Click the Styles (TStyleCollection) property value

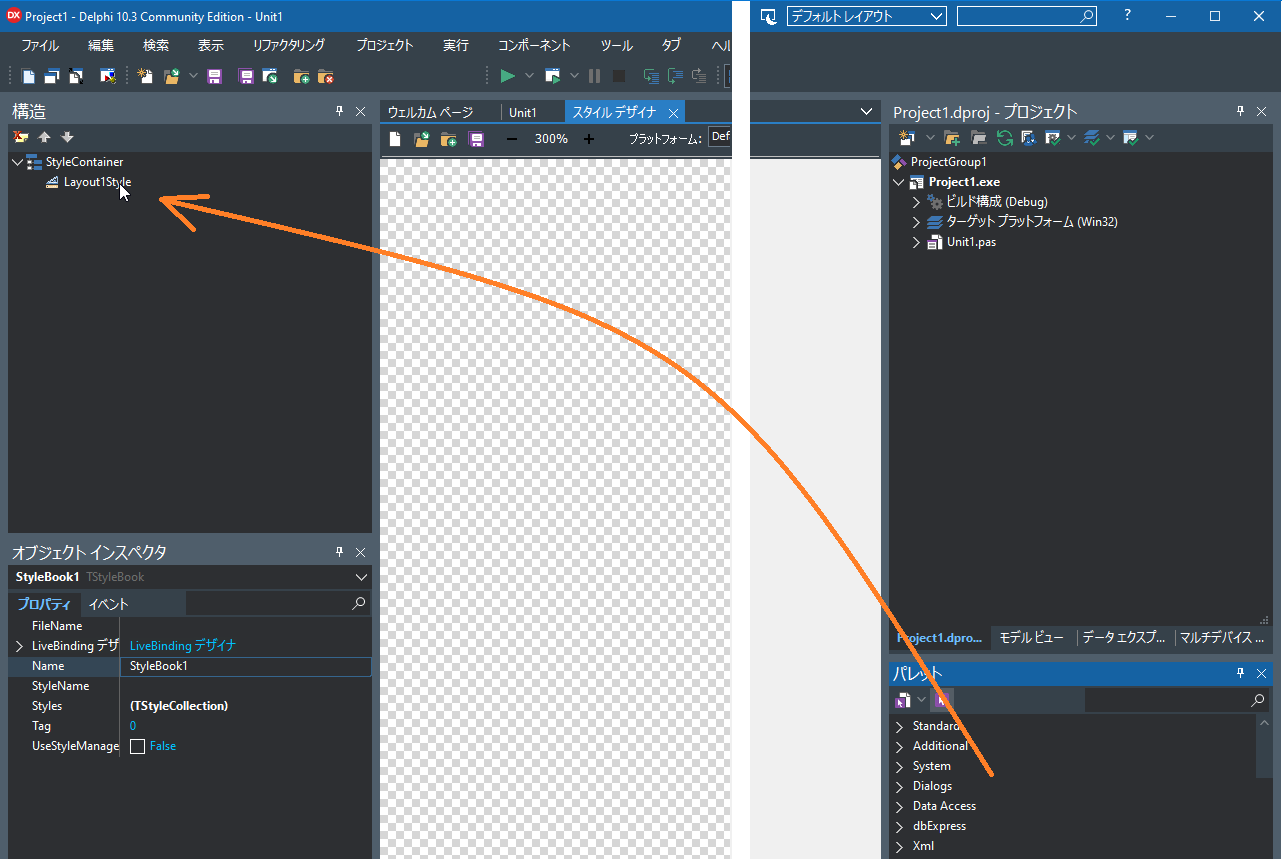[179, 706]
